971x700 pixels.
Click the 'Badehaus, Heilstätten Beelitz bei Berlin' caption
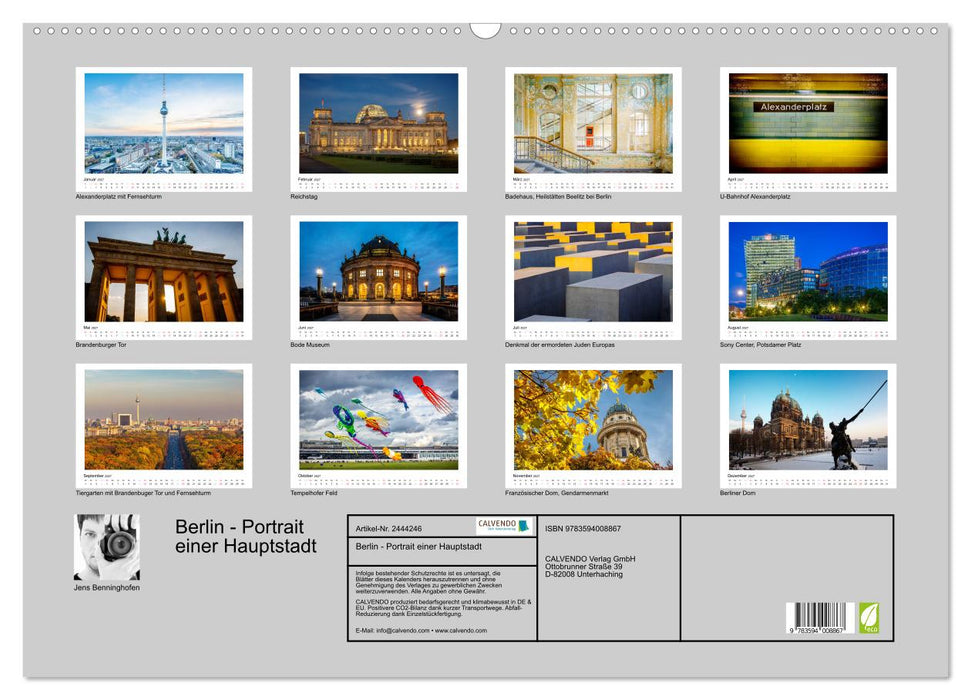[558, 196]
